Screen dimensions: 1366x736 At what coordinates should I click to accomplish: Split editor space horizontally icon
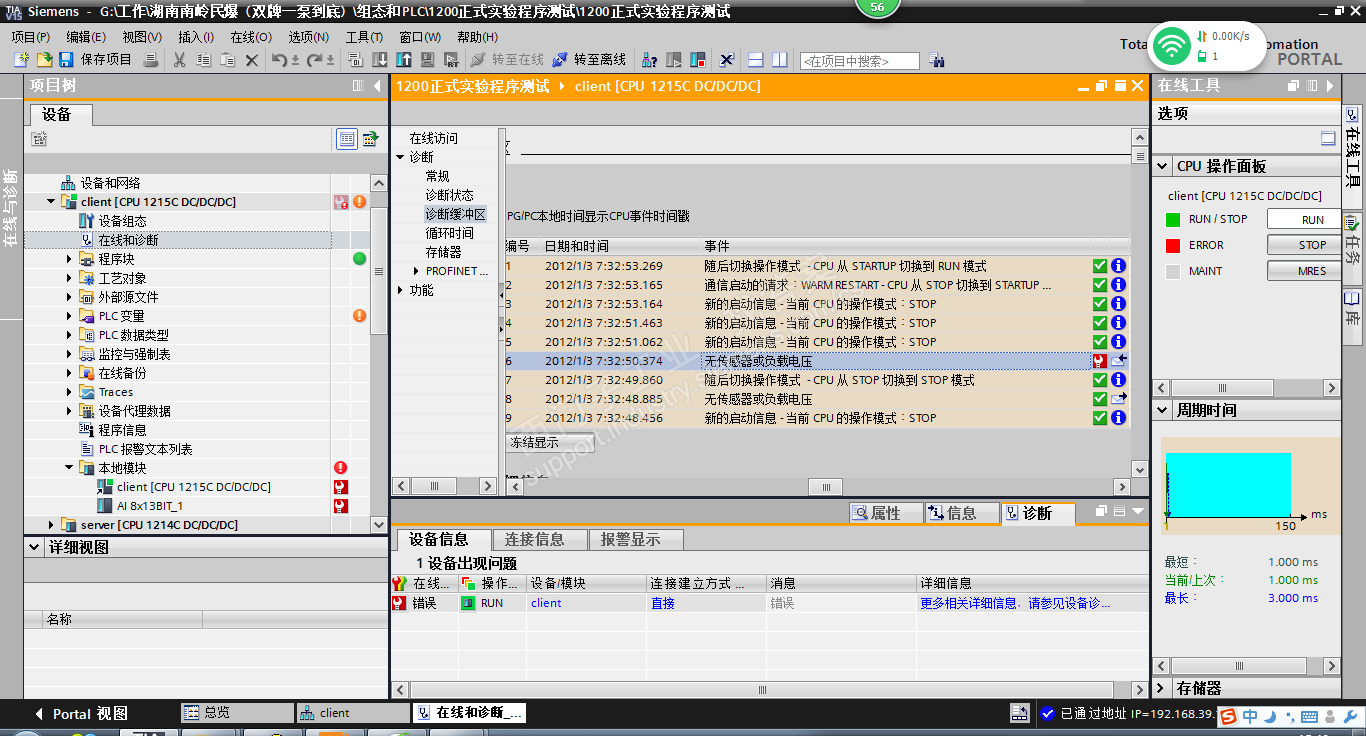pyautogui.click(x=756, y=60)
